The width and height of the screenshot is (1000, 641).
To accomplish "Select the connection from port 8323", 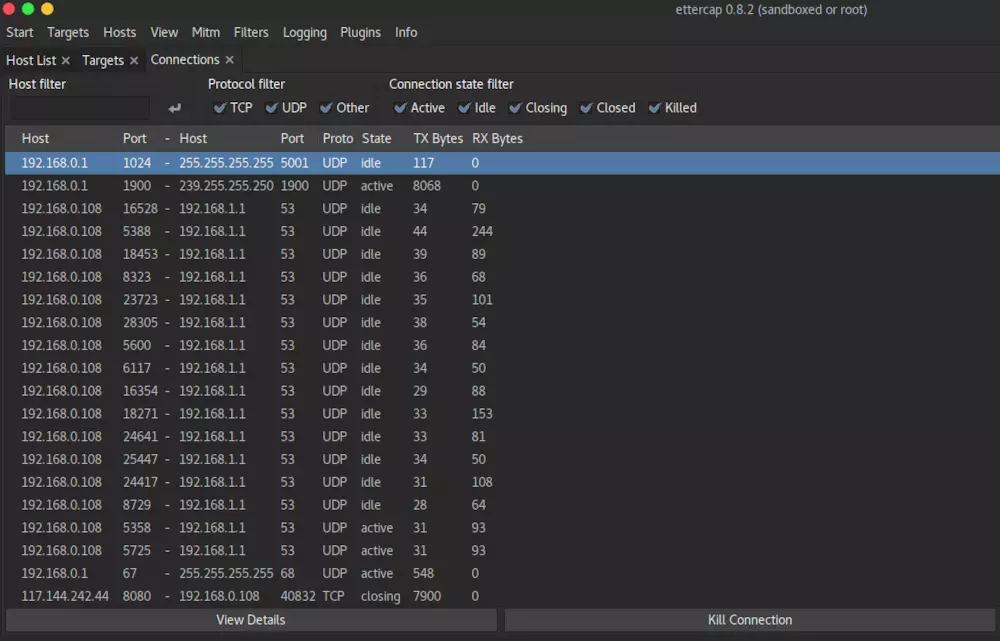I will pyautogui.click(x=503, y=277).
